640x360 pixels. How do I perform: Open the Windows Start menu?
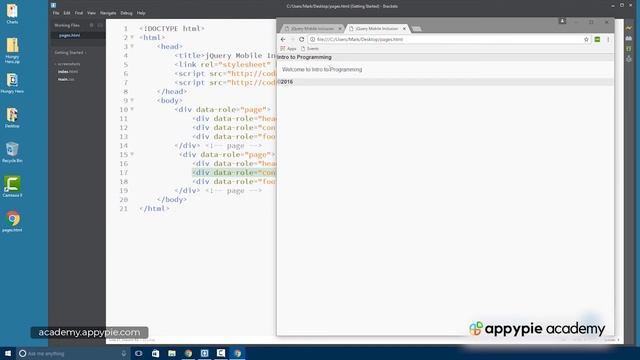(x=8, y=353)
